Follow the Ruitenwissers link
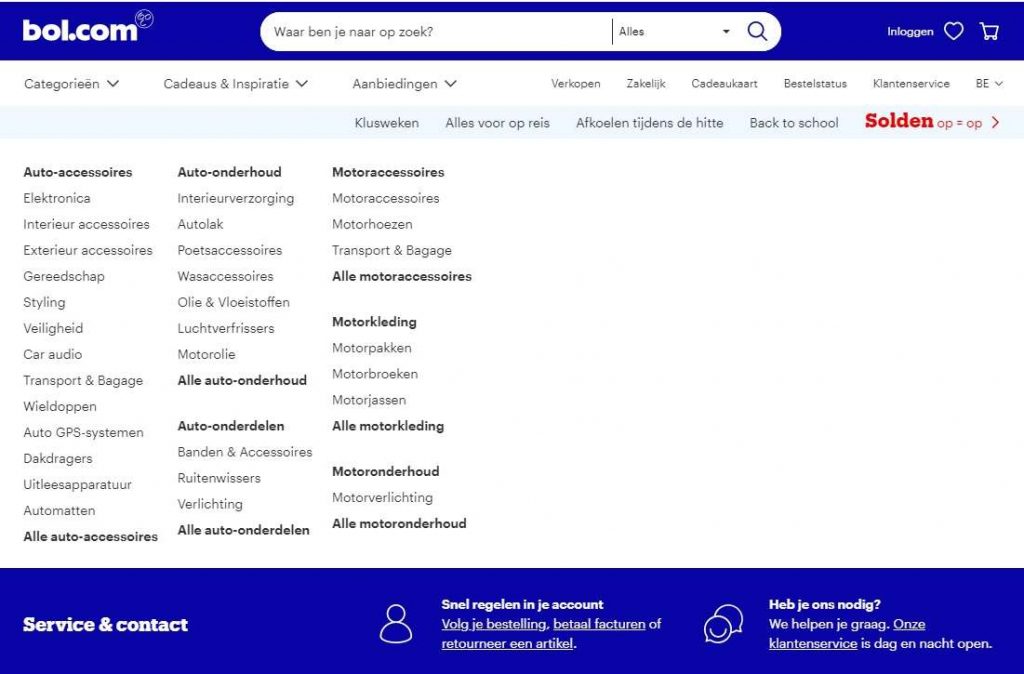 click(219, 478)
